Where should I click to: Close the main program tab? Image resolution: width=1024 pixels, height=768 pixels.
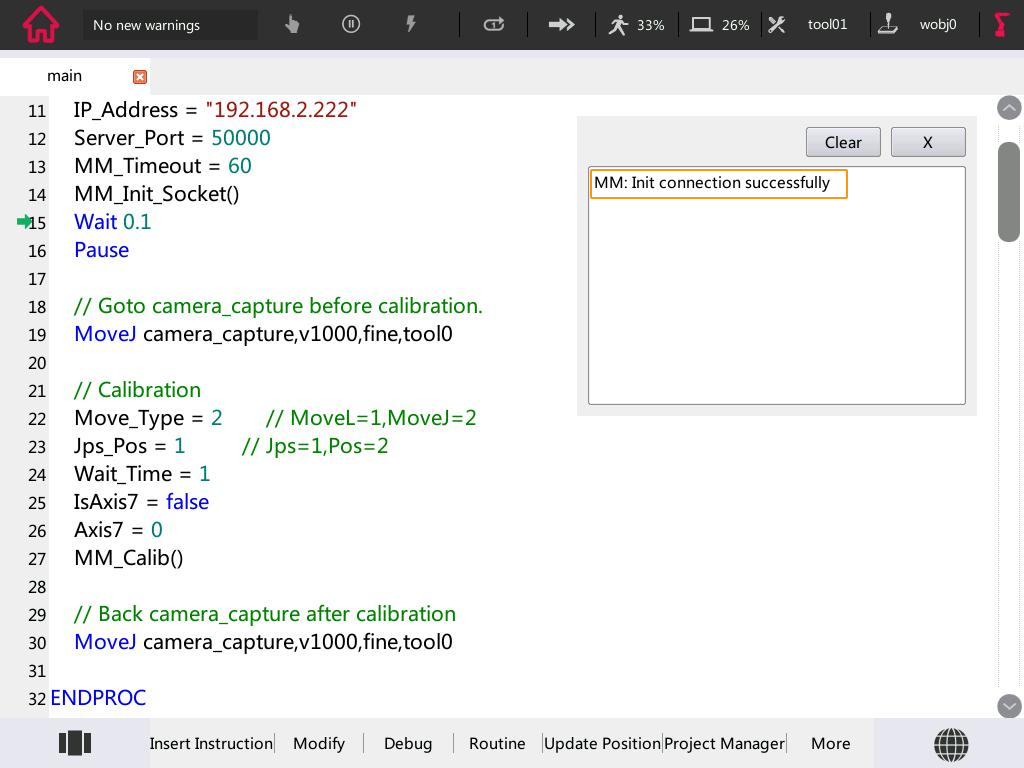140,77
